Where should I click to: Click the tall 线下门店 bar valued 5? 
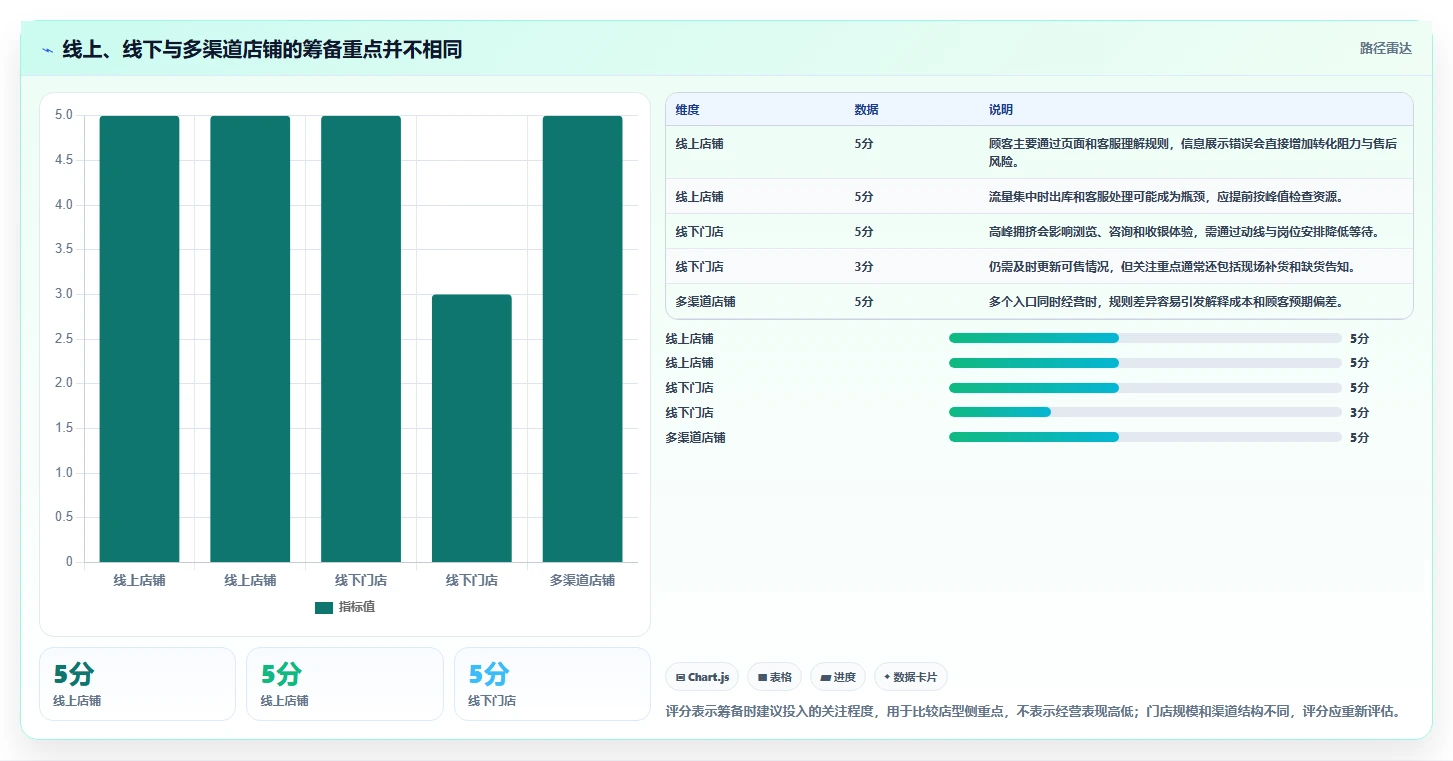click(361, 339)
